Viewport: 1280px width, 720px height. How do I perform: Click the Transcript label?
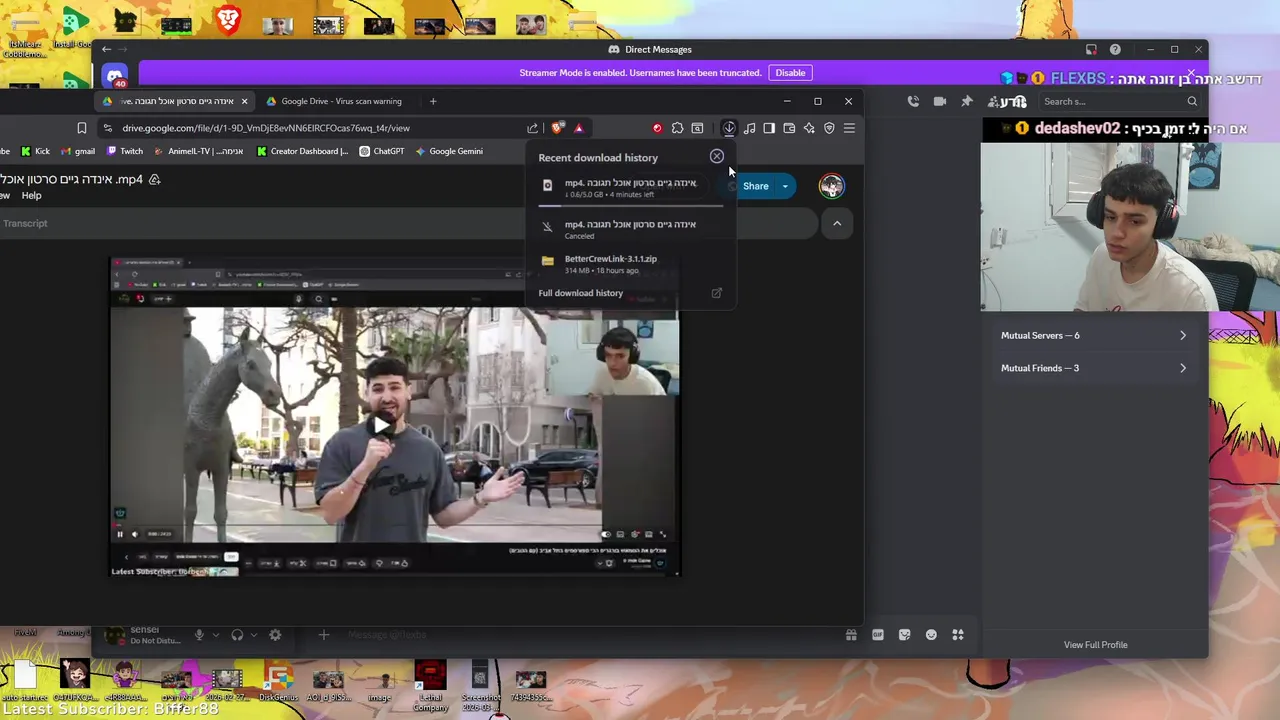(25, 223)
